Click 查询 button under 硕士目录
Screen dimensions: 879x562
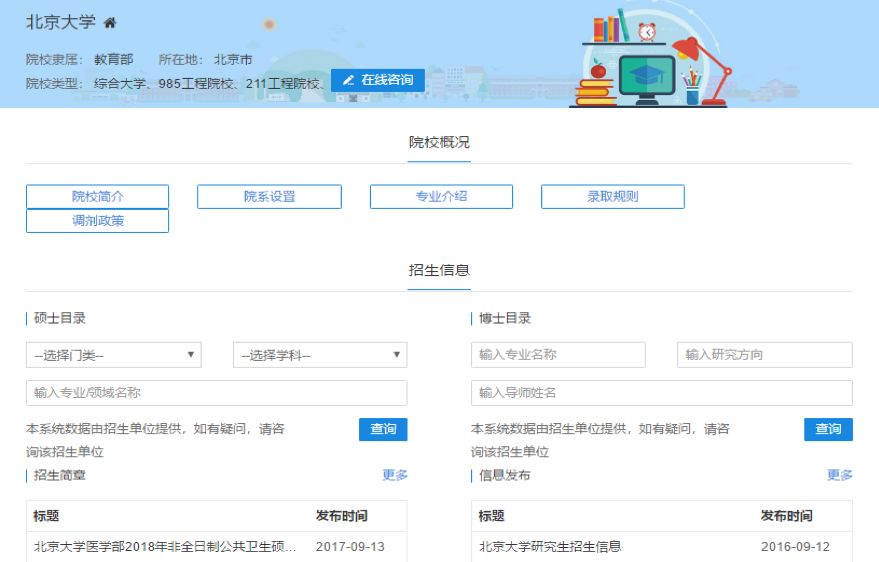[x=383, y=429]
